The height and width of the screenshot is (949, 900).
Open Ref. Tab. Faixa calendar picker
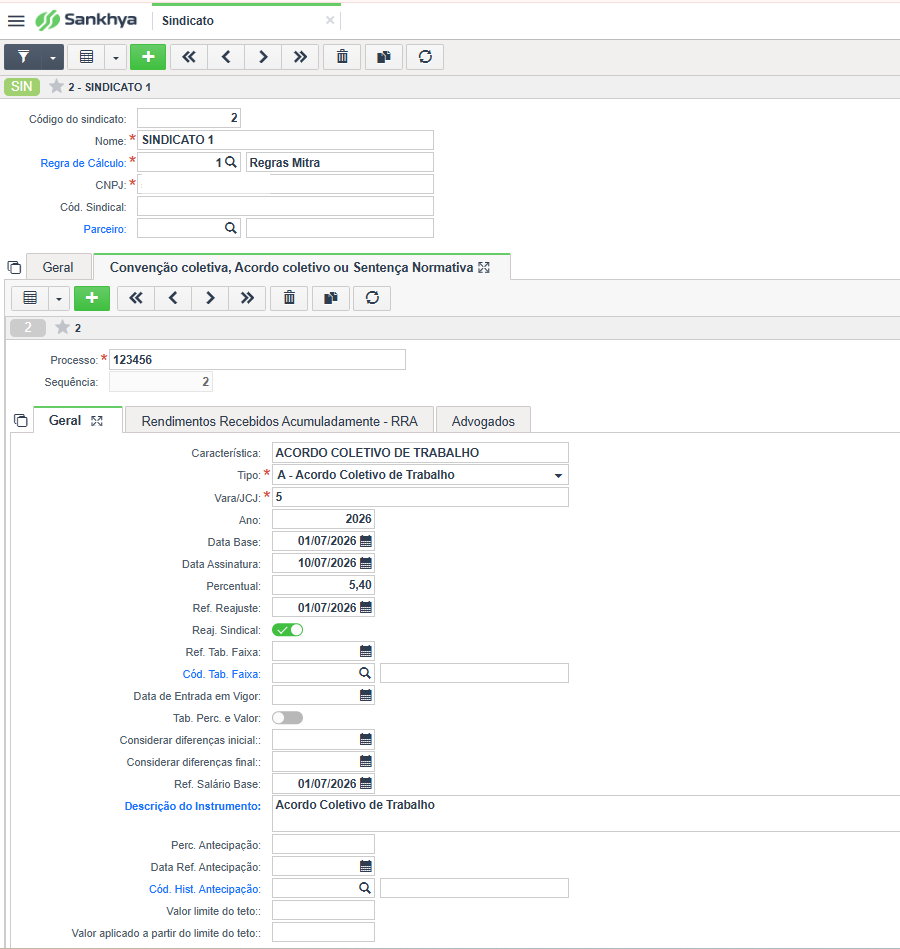click(x=366, y=651)
